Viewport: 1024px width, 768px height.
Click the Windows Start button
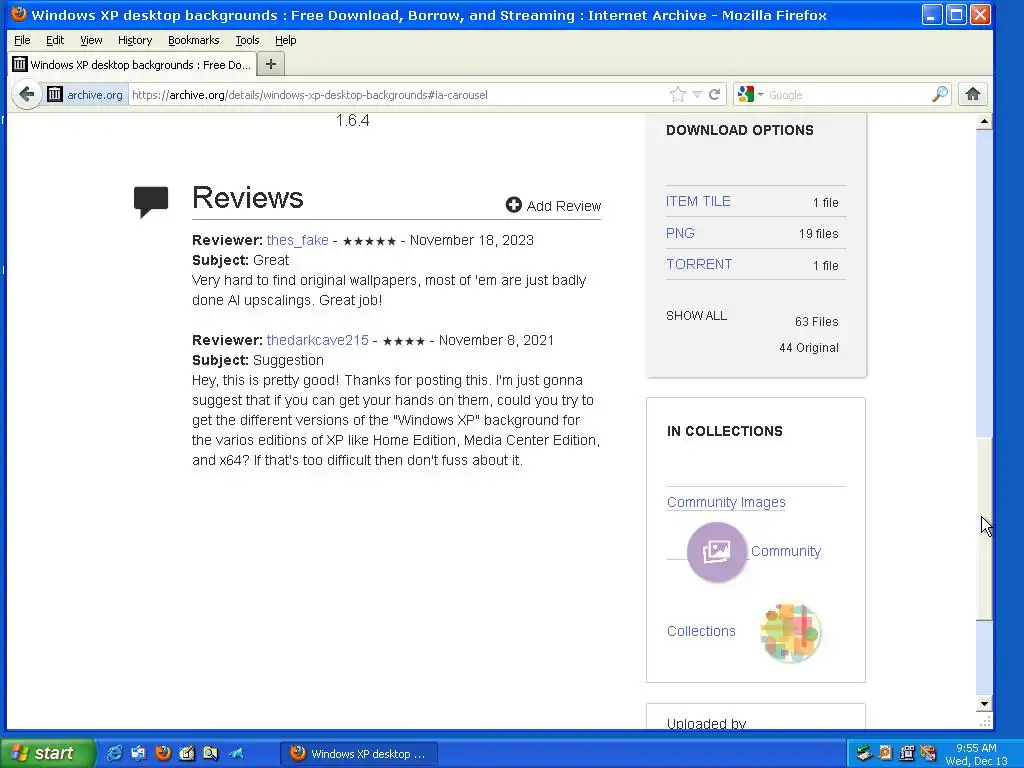47,753
